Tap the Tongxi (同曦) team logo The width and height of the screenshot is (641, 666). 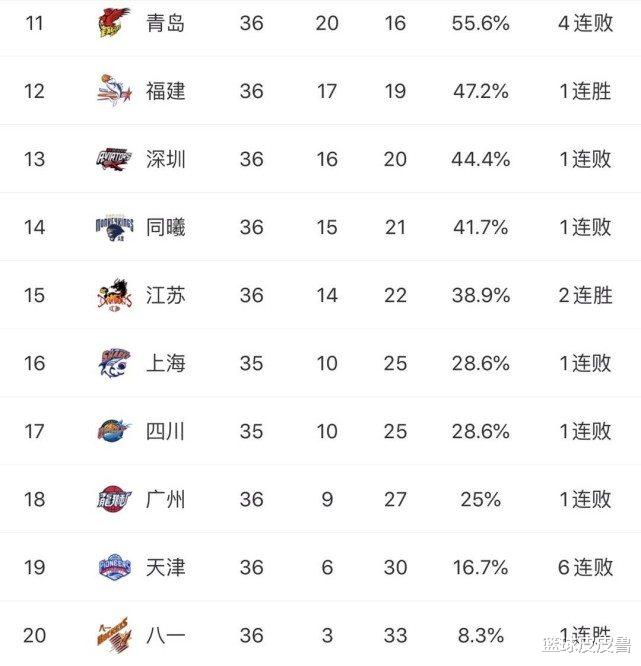[114, 227]
